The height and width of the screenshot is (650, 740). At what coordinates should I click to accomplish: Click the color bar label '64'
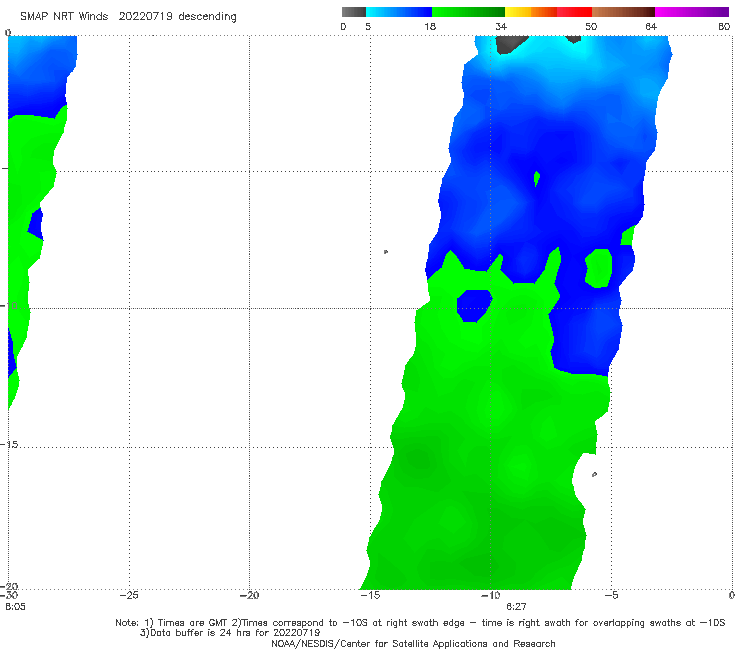coord(651,26)
